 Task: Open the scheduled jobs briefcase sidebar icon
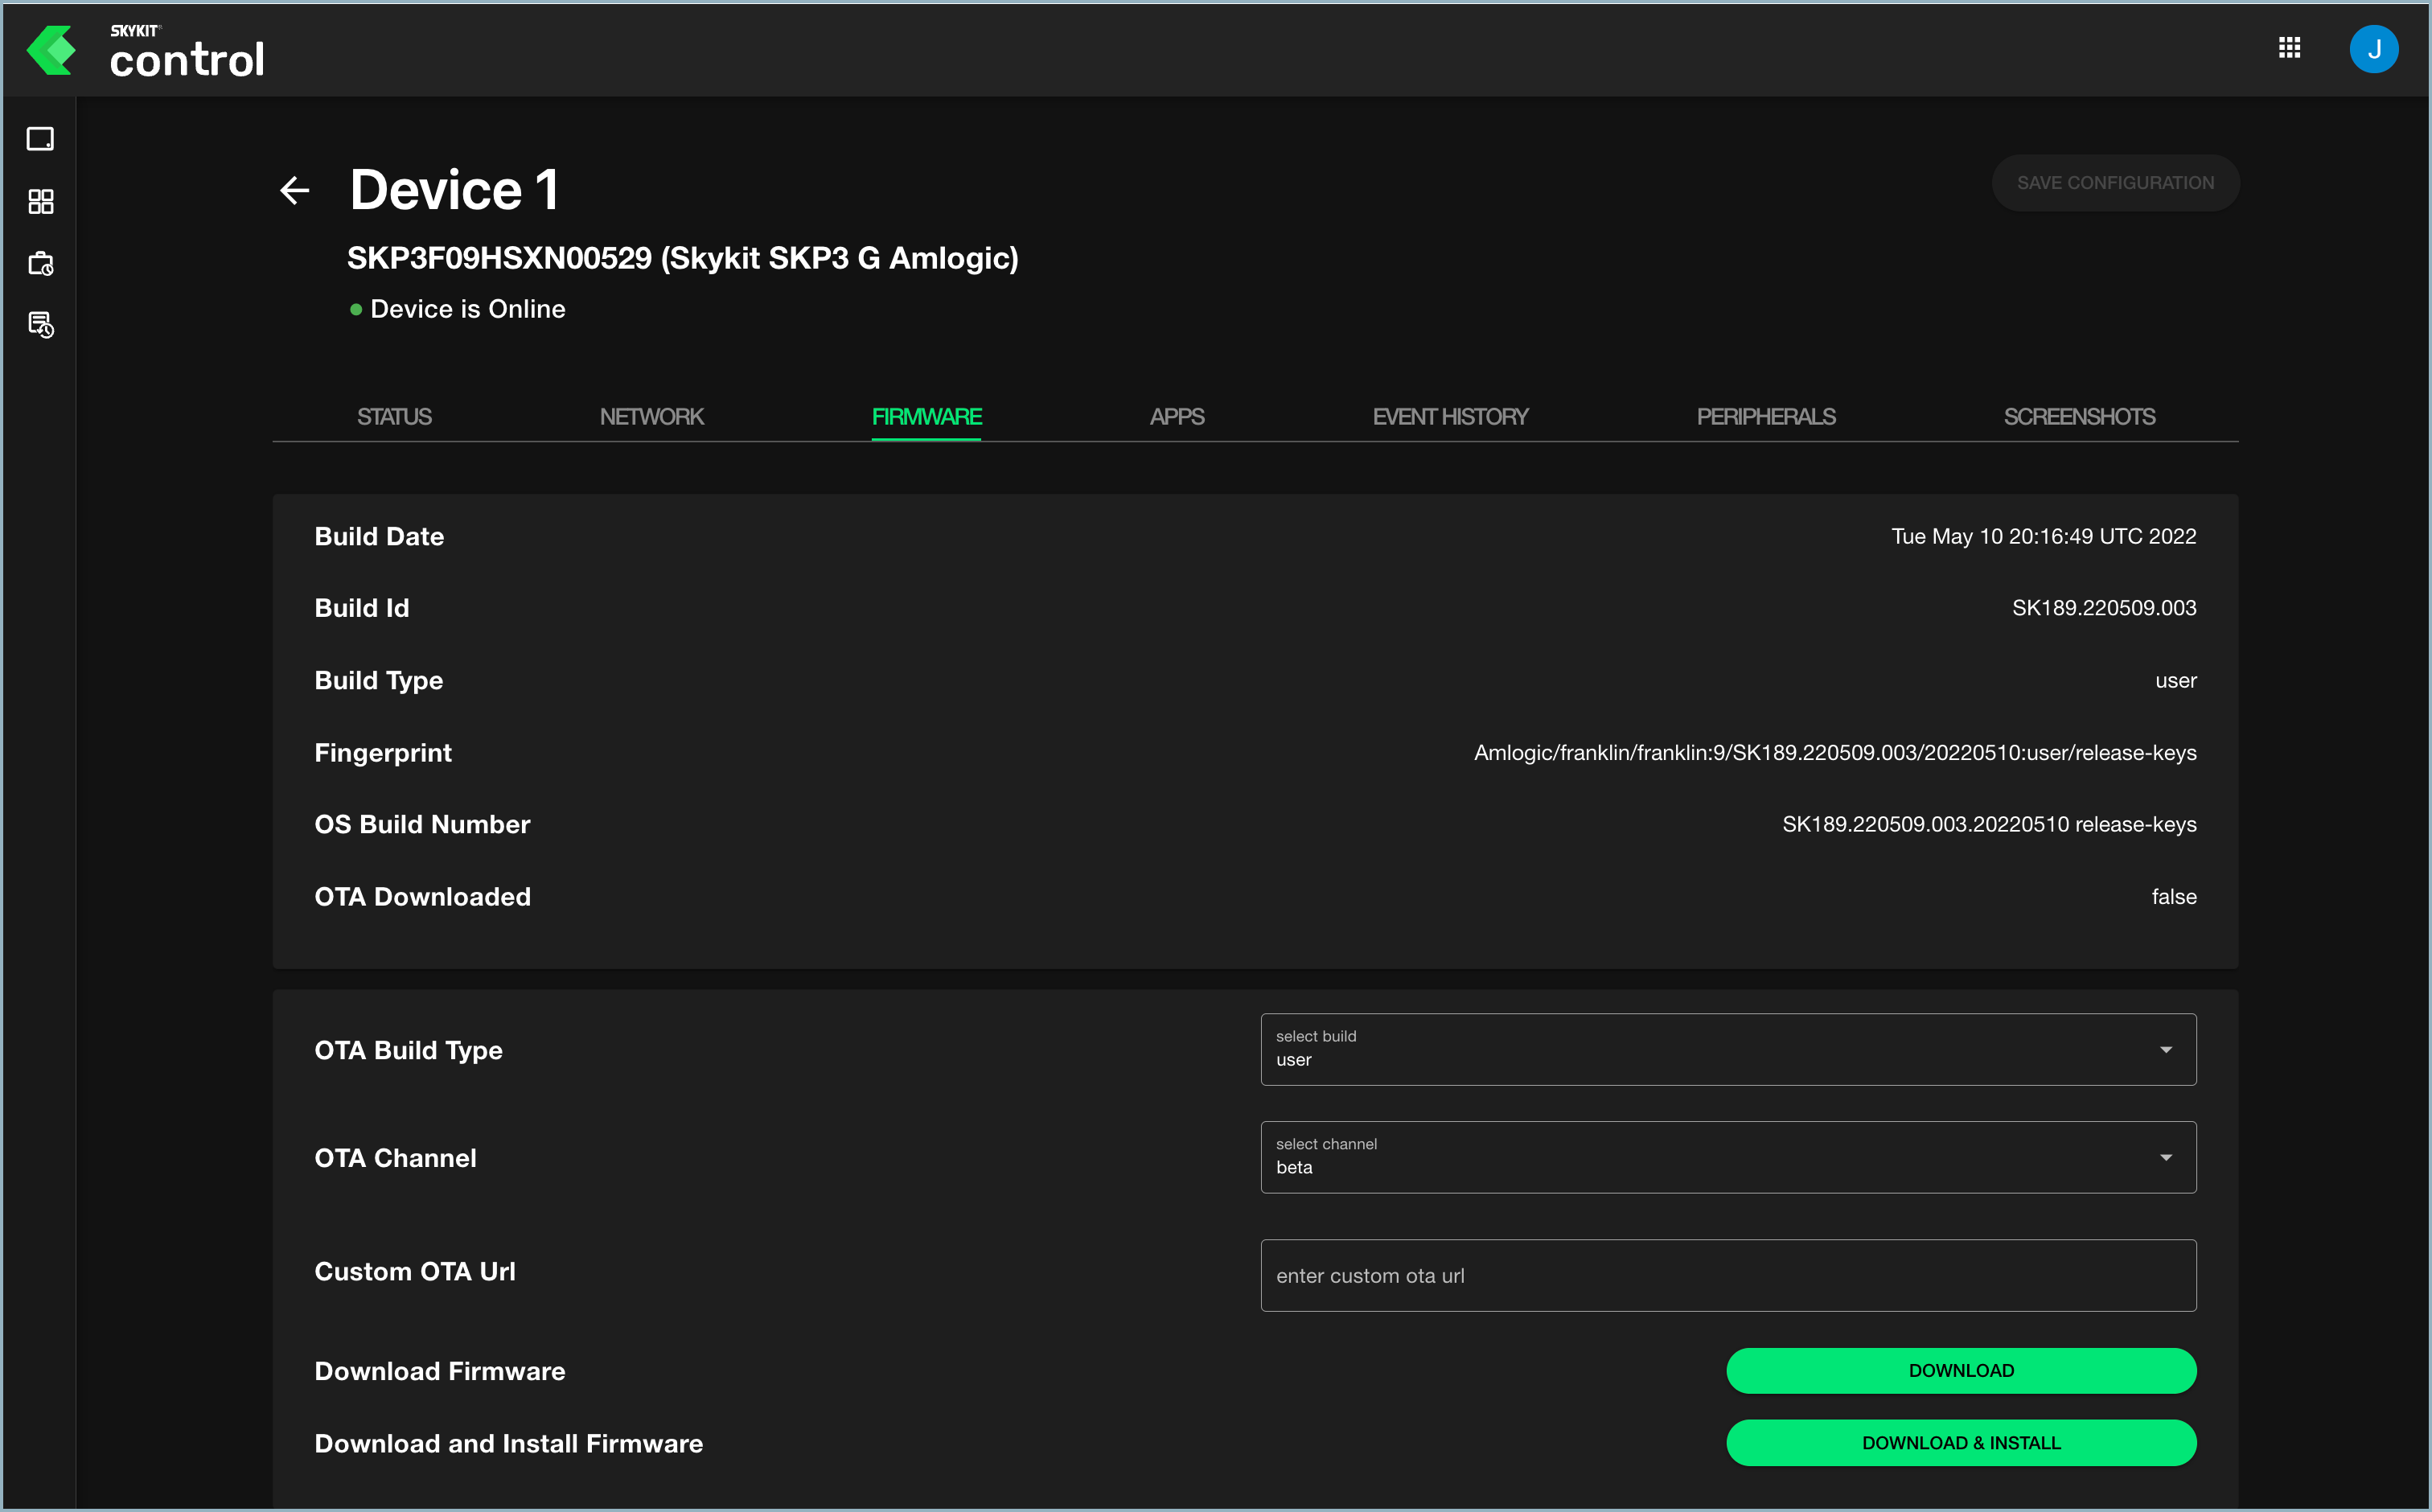pos(40,263)
